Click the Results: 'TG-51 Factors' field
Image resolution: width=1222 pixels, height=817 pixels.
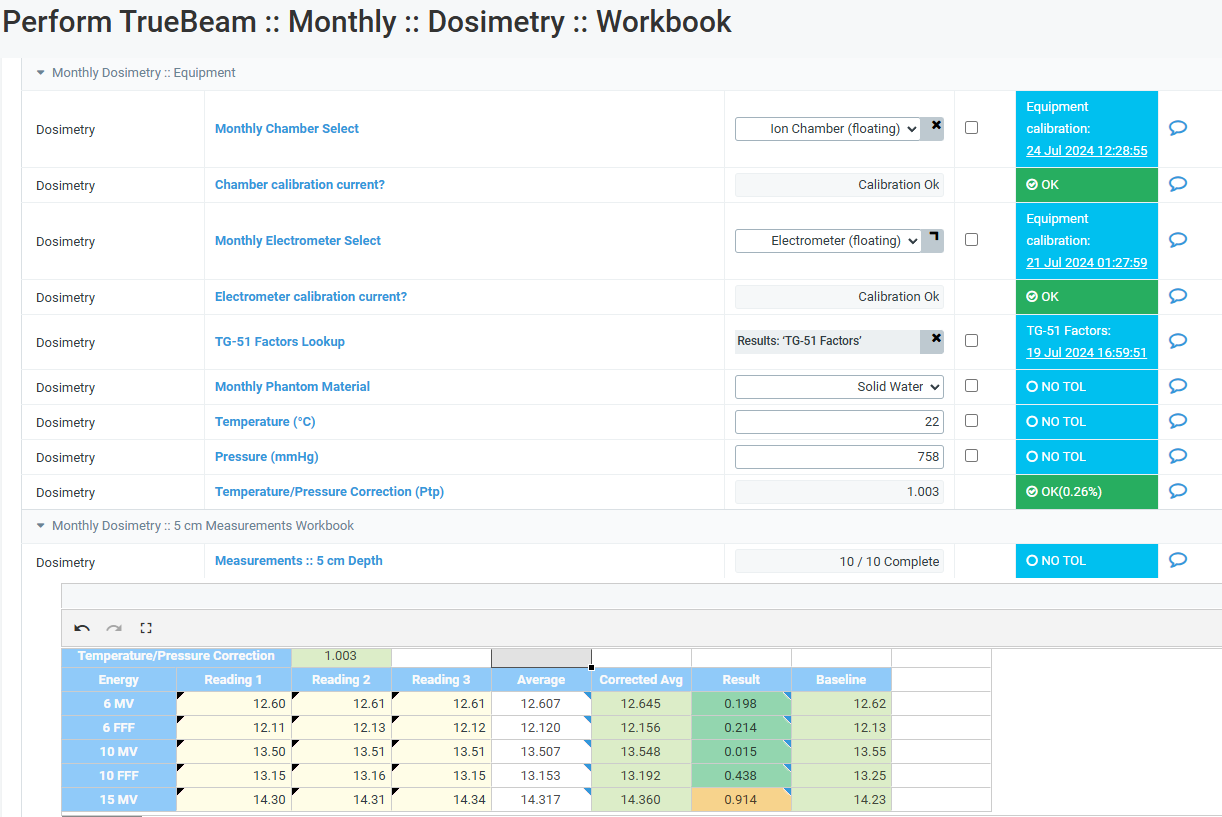[827, 341]
